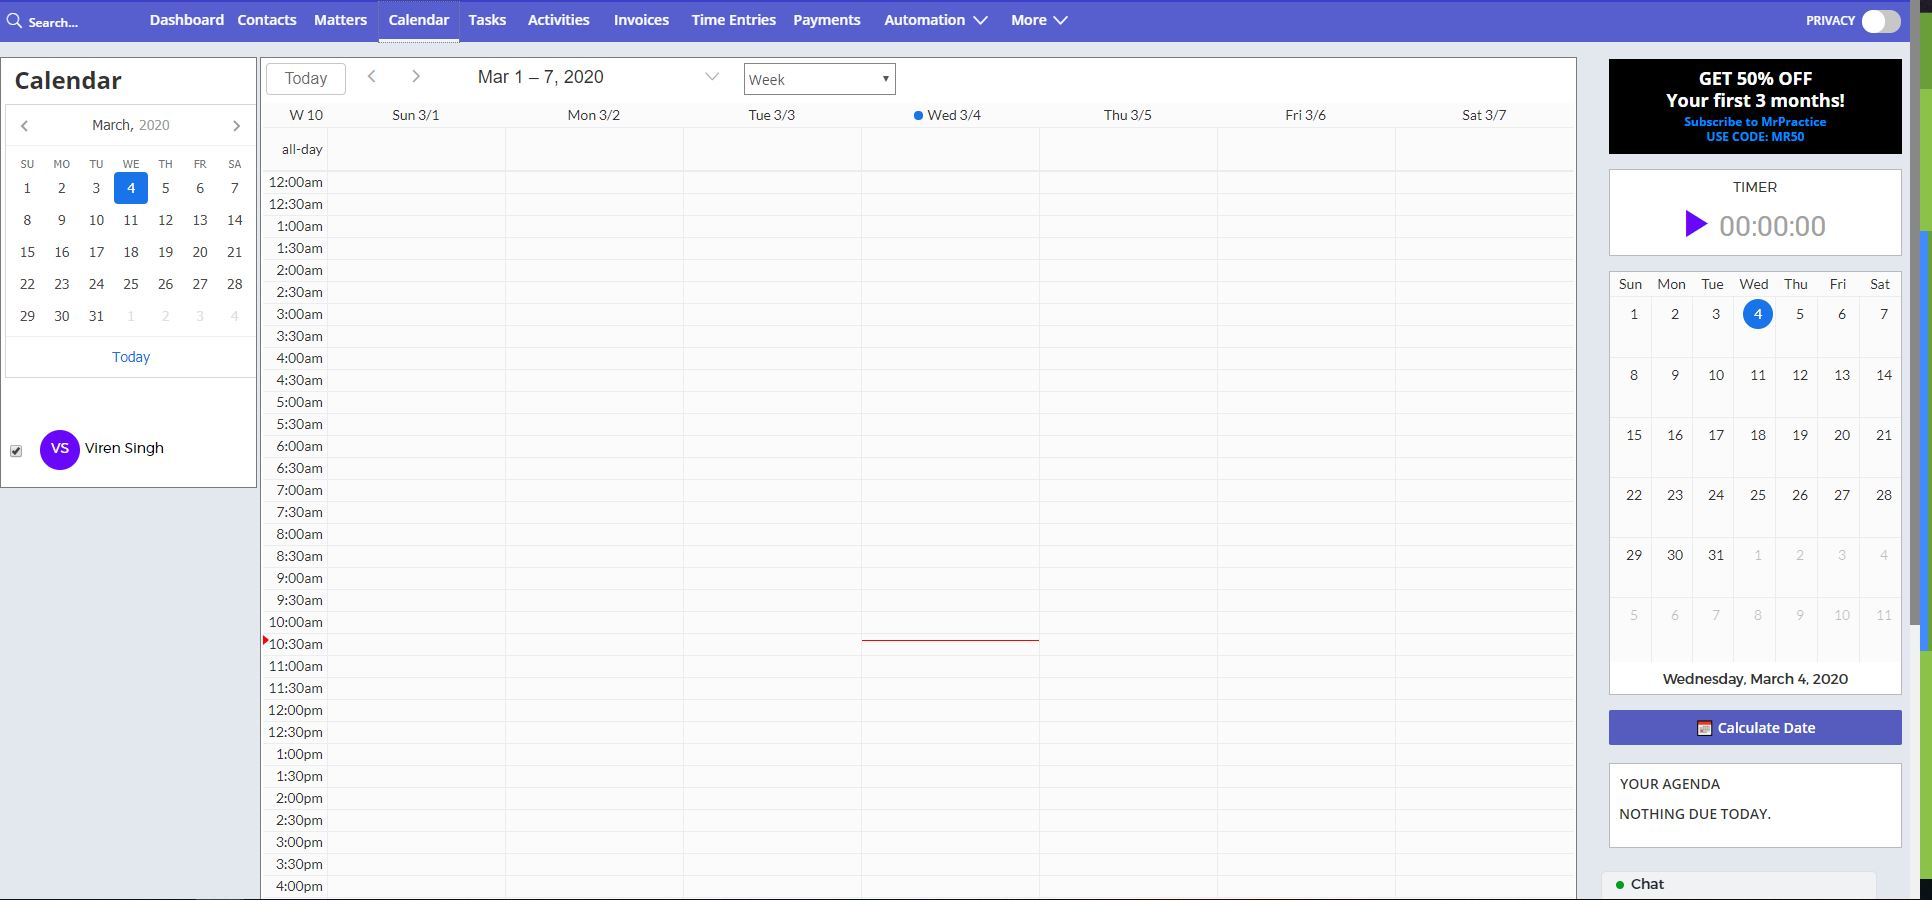Open the Tasks tab

487,20
